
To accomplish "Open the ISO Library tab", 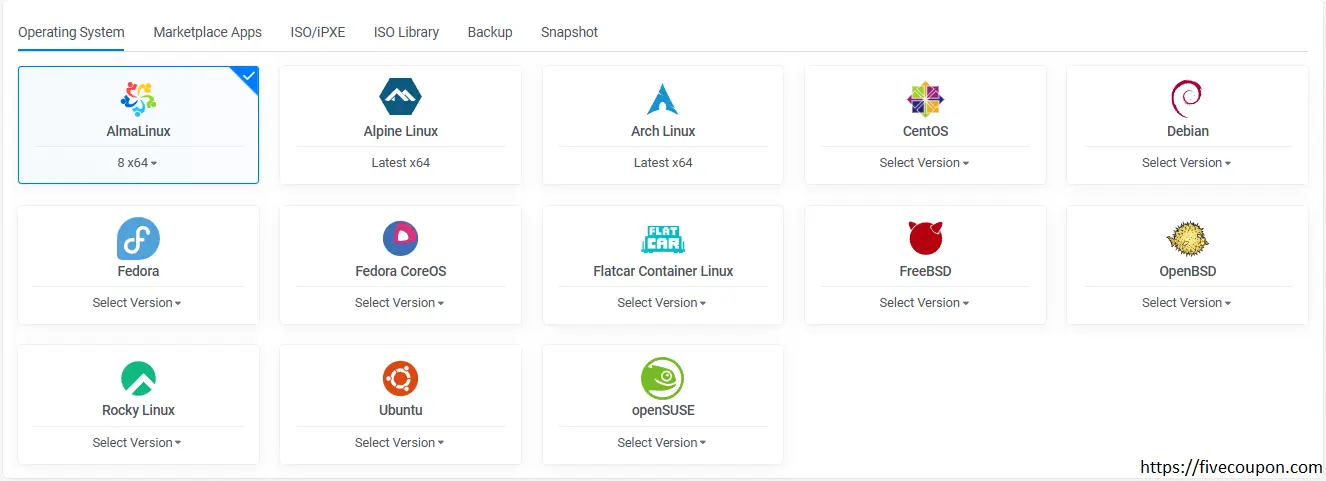I will click(406, 32).
